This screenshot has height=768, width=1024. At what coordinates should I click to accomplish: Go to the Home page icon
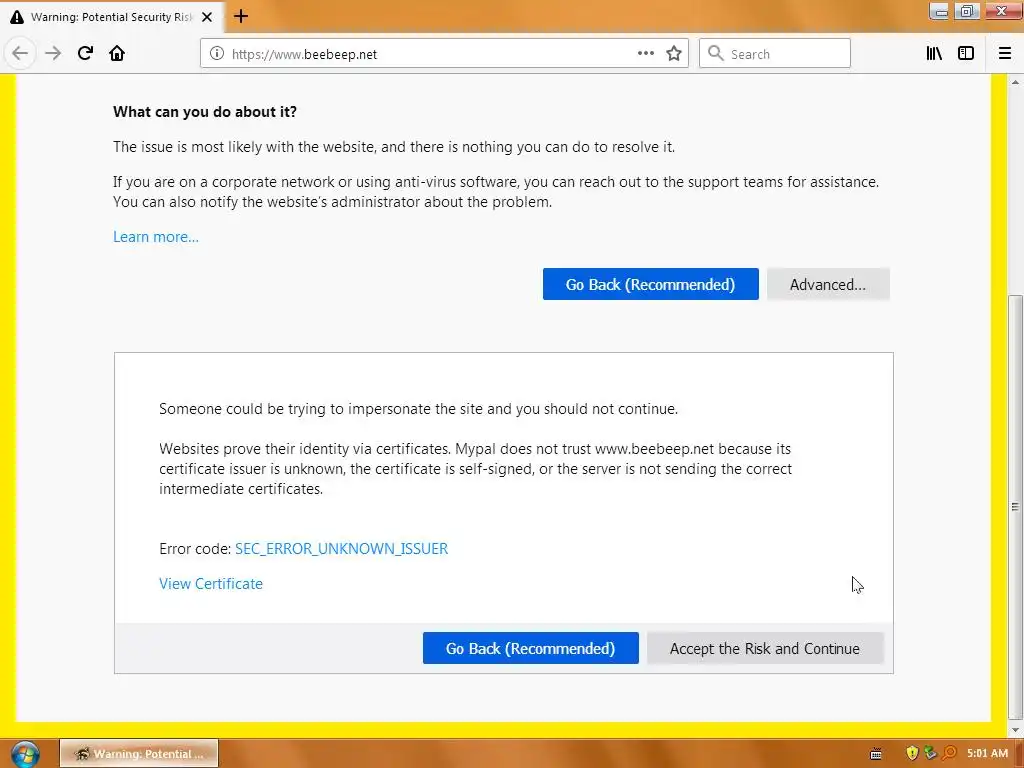[117, 54]
